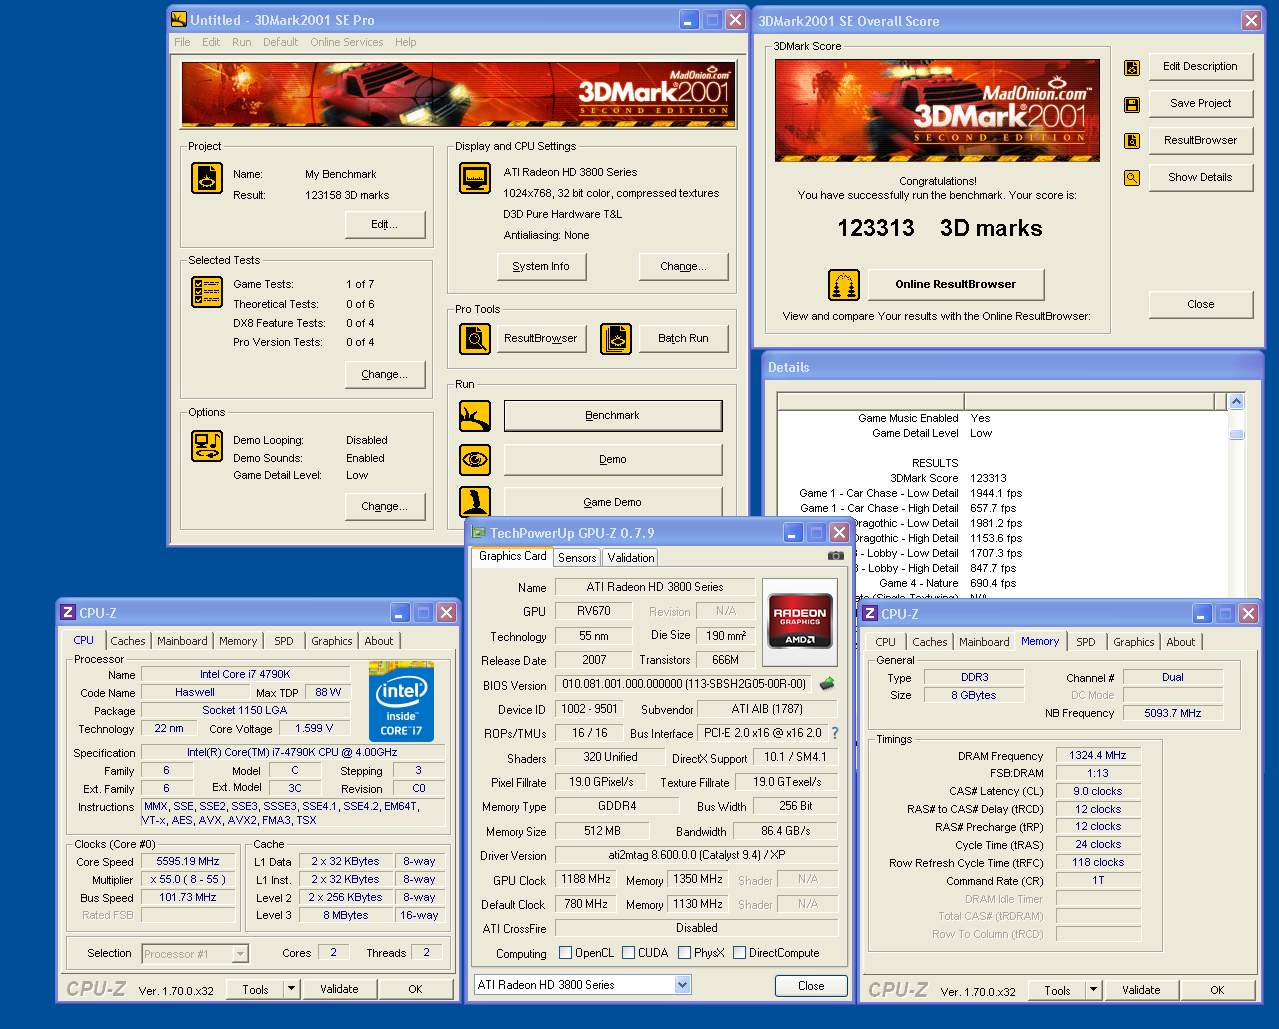The image size is (1279, 1029).
Task: Click Details list scrollbar up arrow
Action: point(1236,402)
